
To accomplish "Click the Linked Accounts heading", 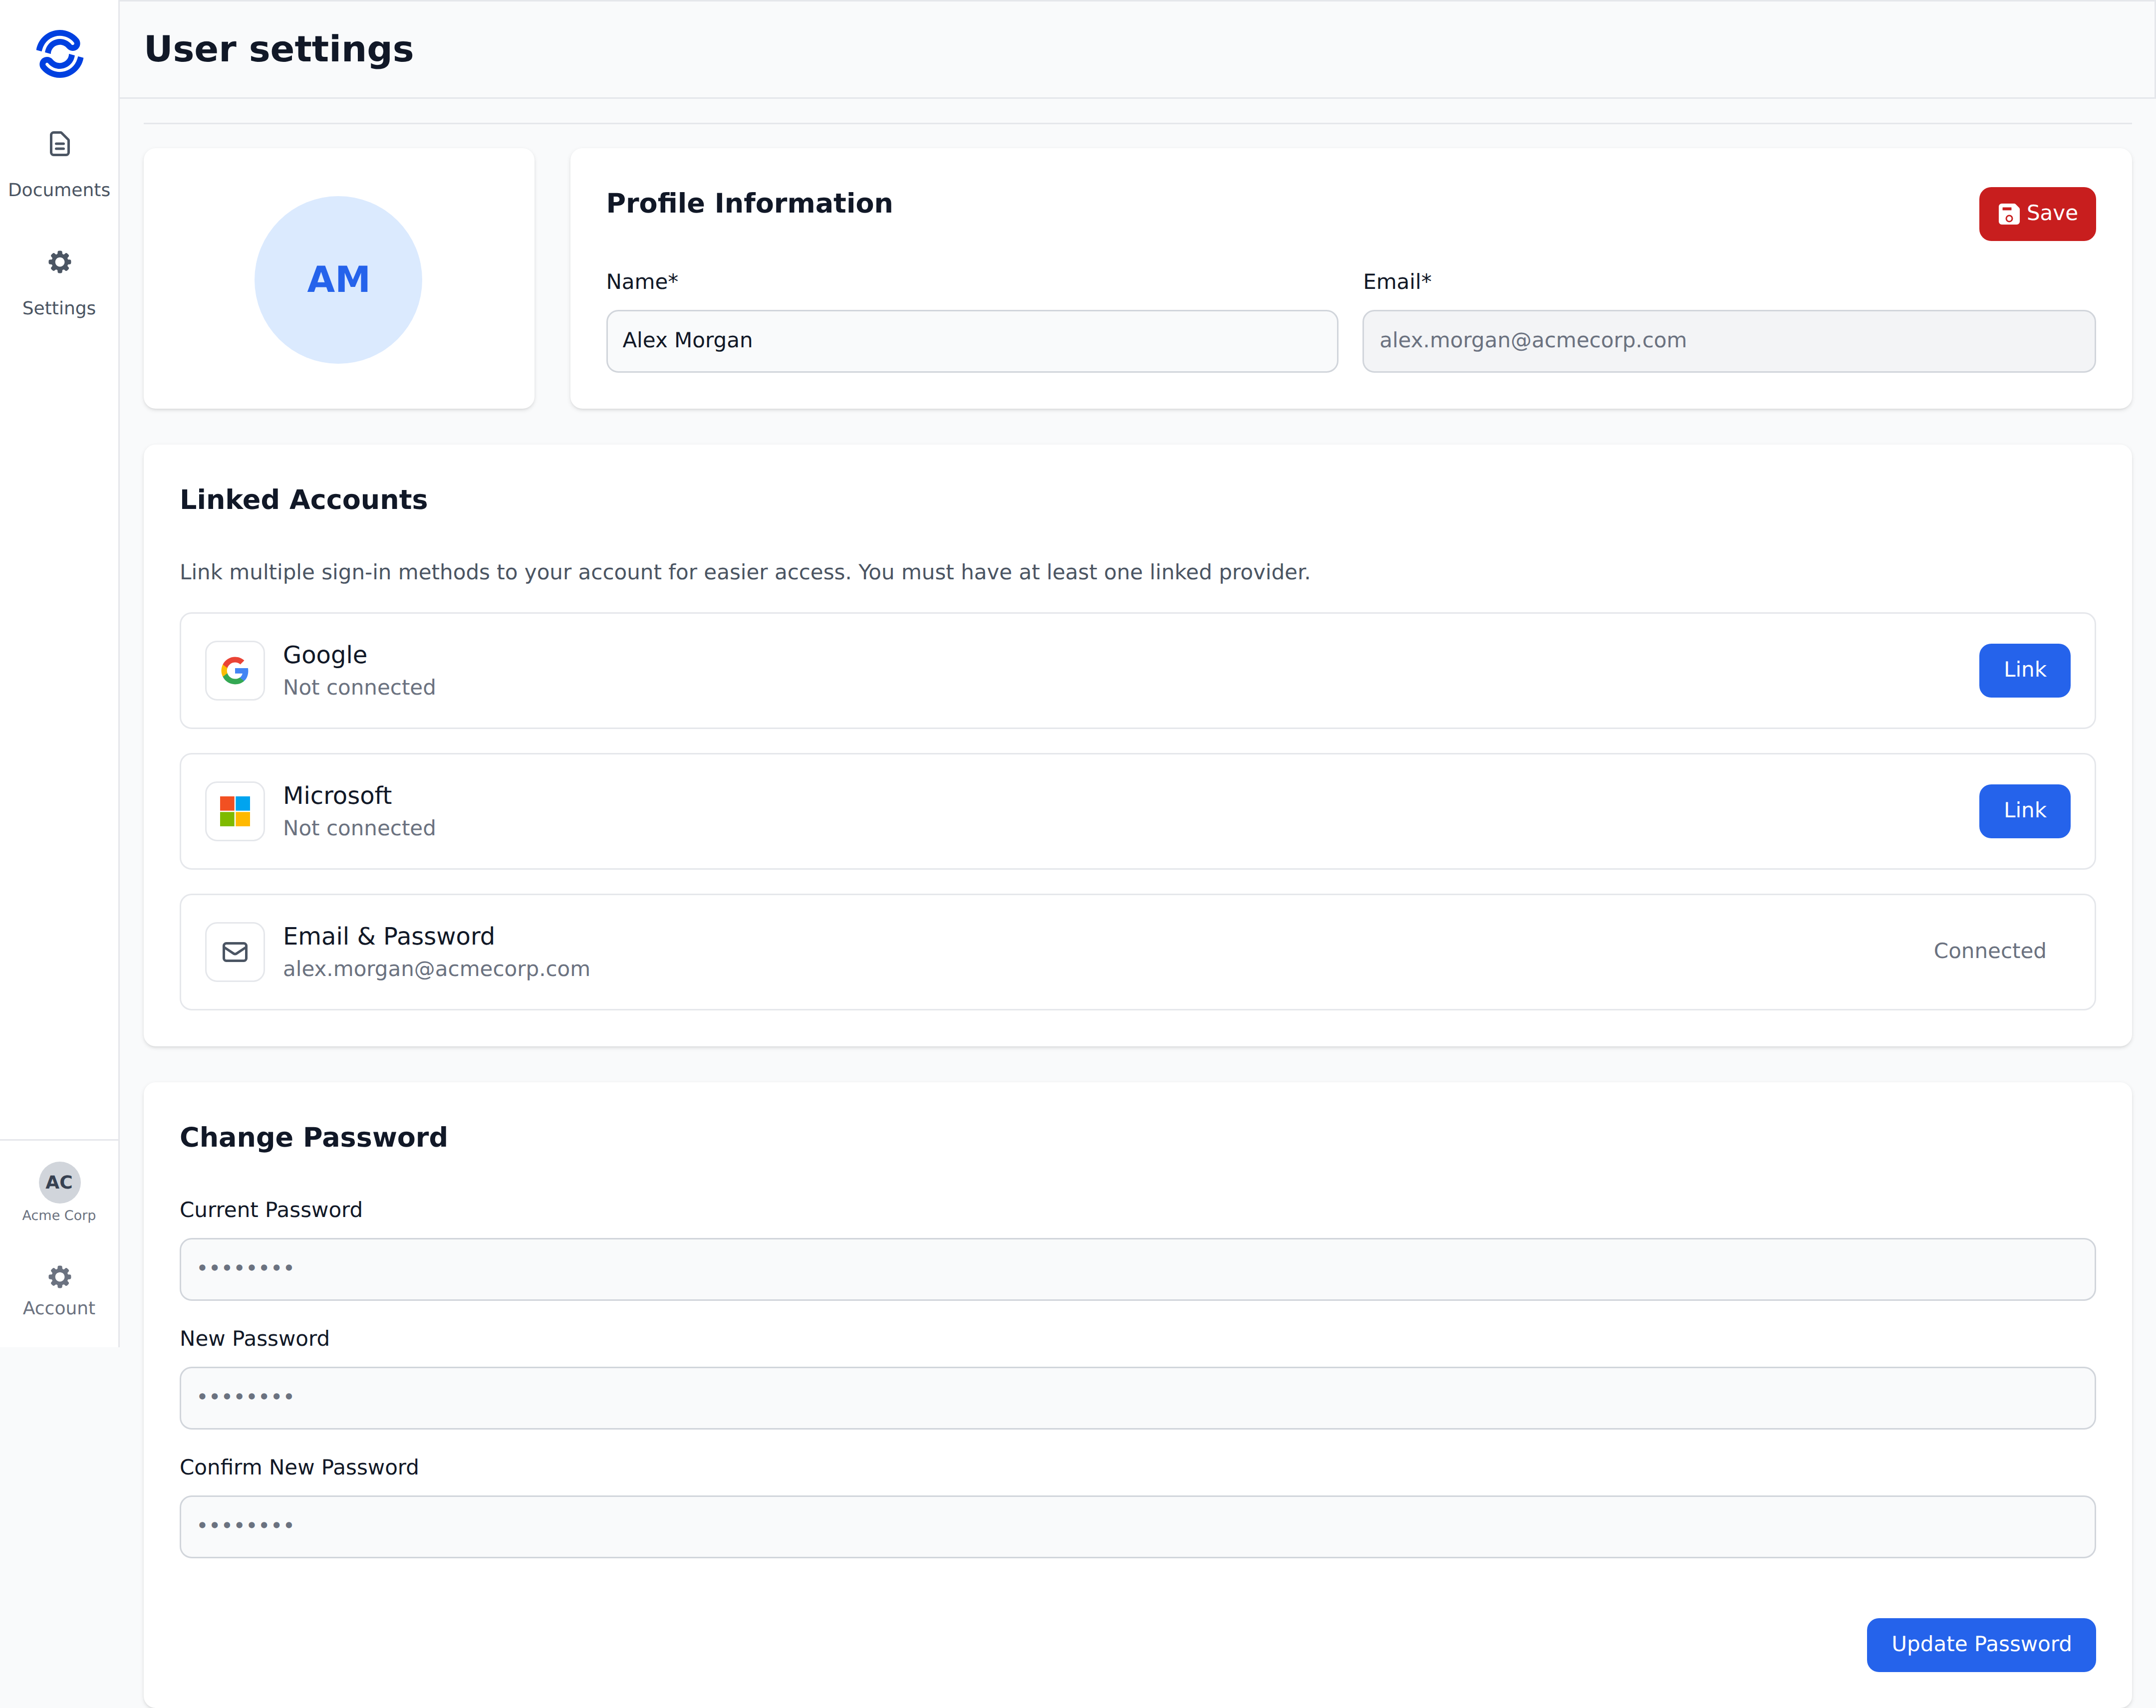I will (304, 500).
